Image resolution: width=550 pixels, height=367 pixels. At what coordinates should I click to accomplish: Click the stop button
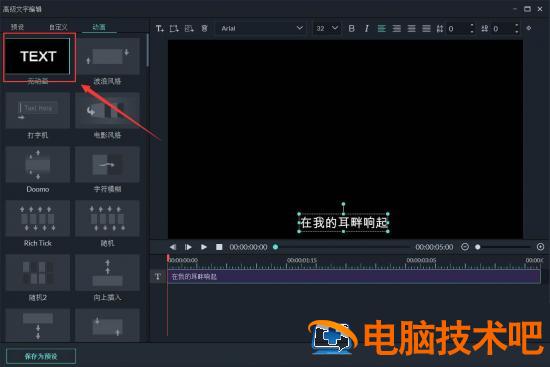219,247
